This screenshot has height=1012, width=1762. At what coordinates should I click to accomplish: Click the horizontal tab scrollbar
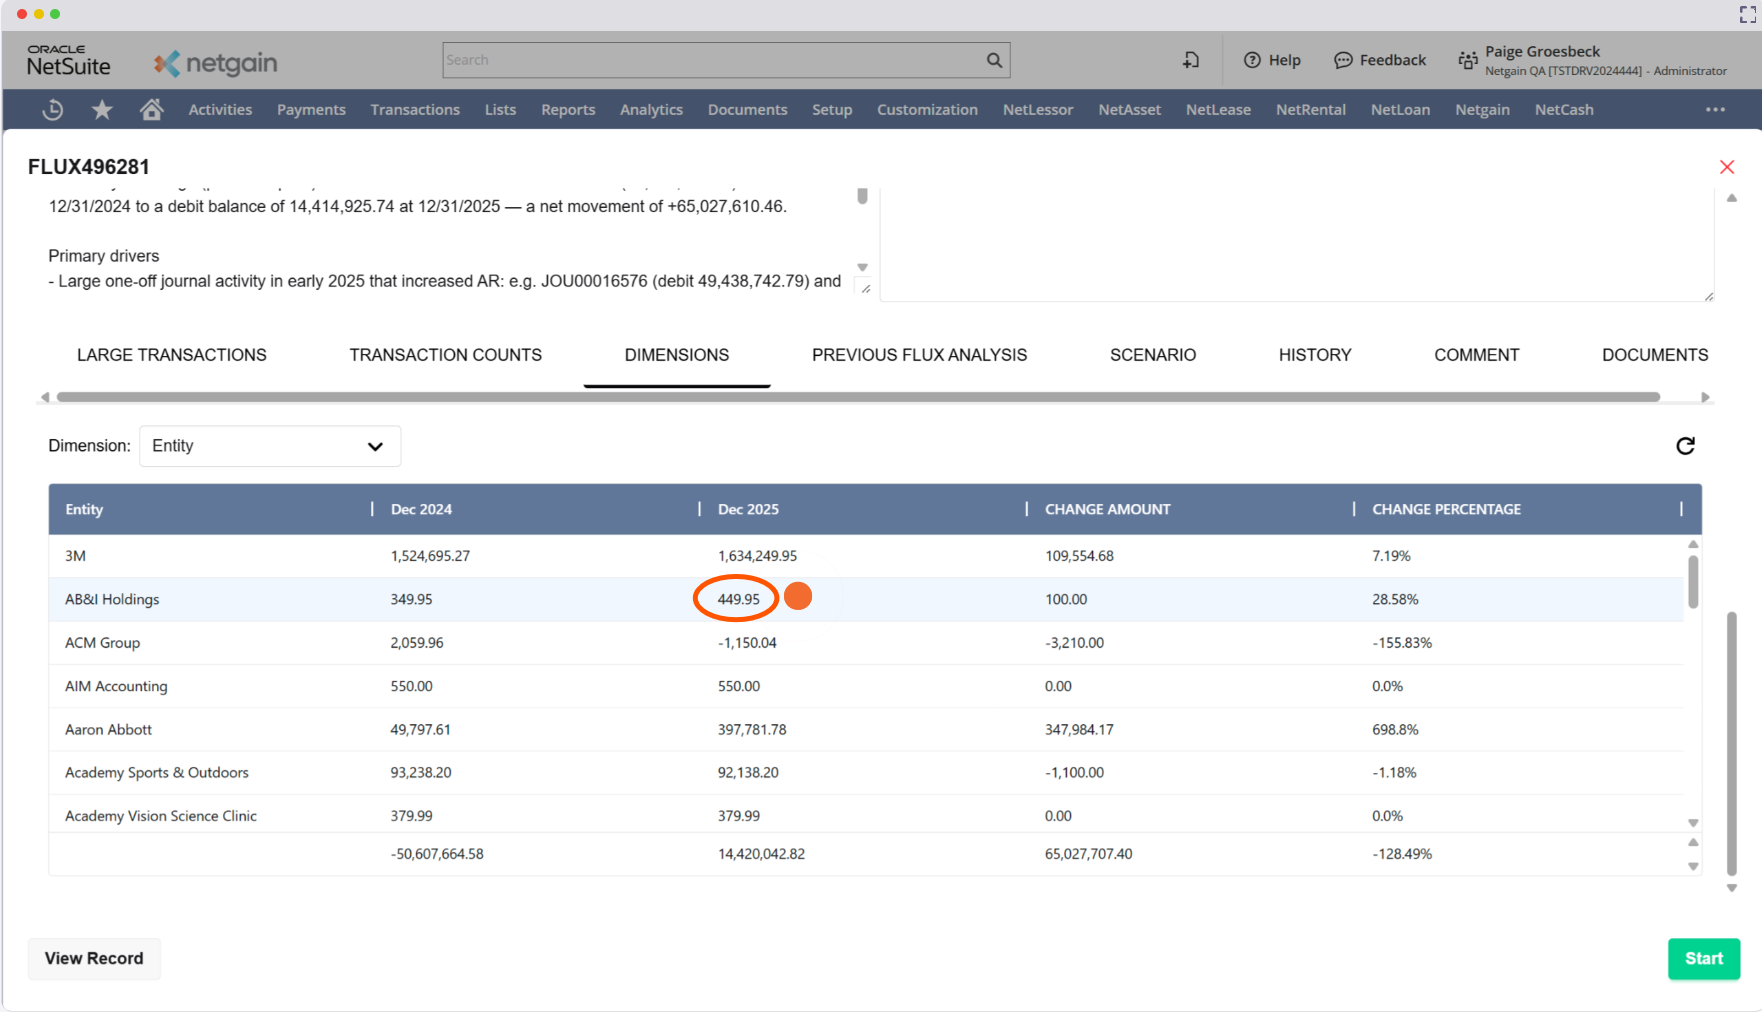(858, 397)
